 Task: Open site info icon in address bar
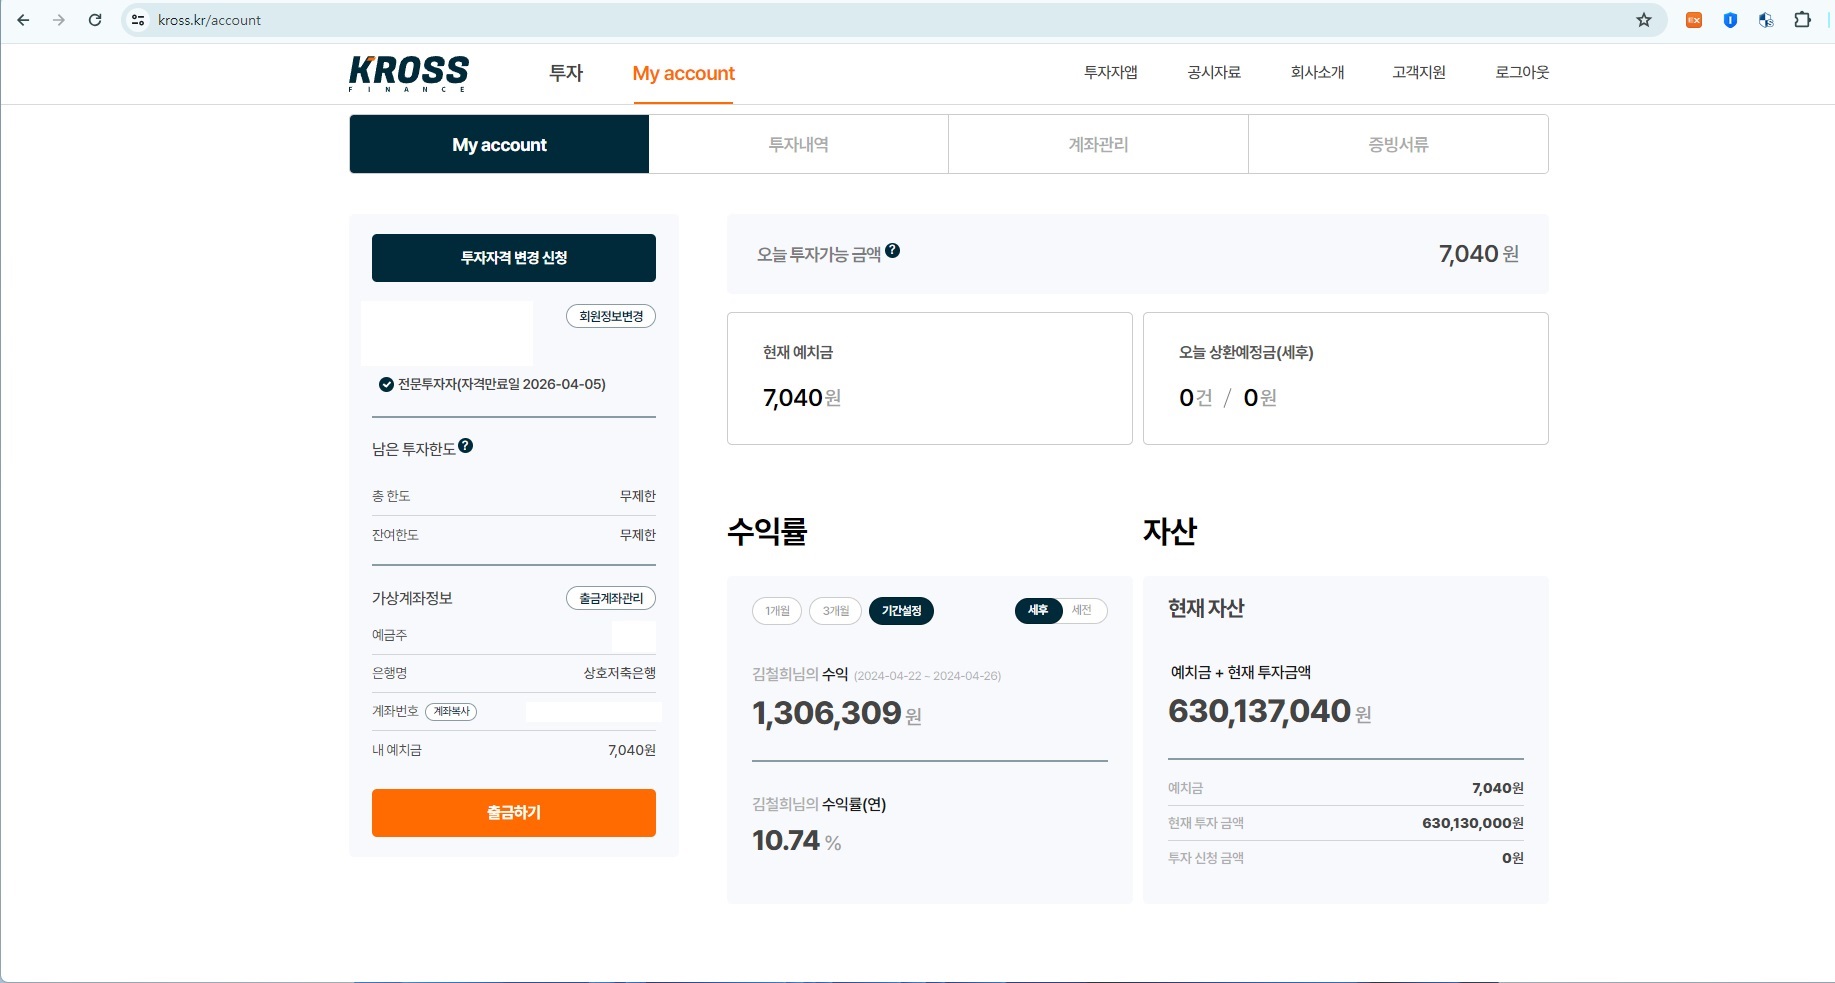pyautogui.click(x=138, y=20)
